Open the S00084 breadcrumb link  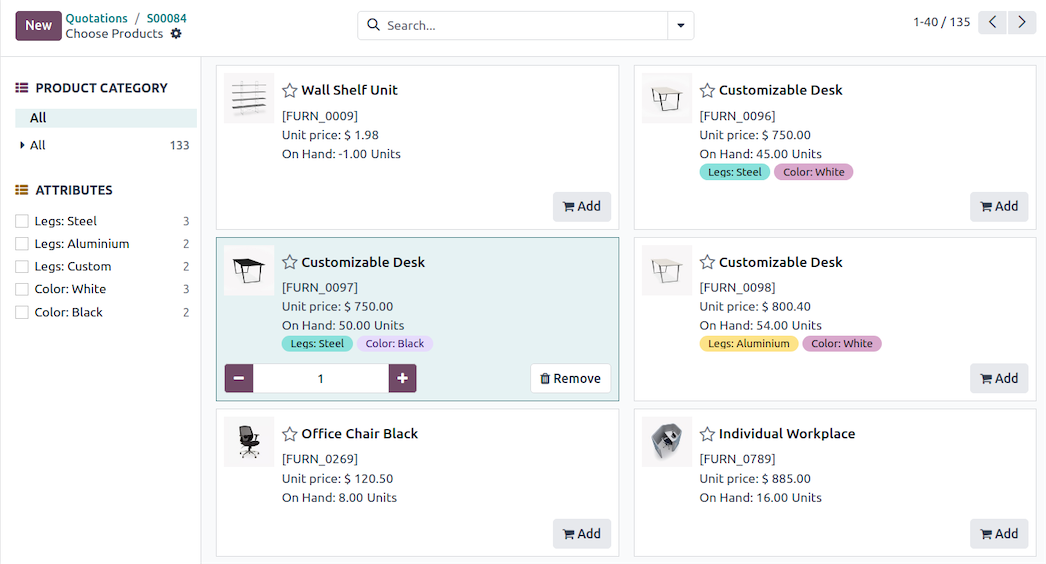click(x=166, y=18)
